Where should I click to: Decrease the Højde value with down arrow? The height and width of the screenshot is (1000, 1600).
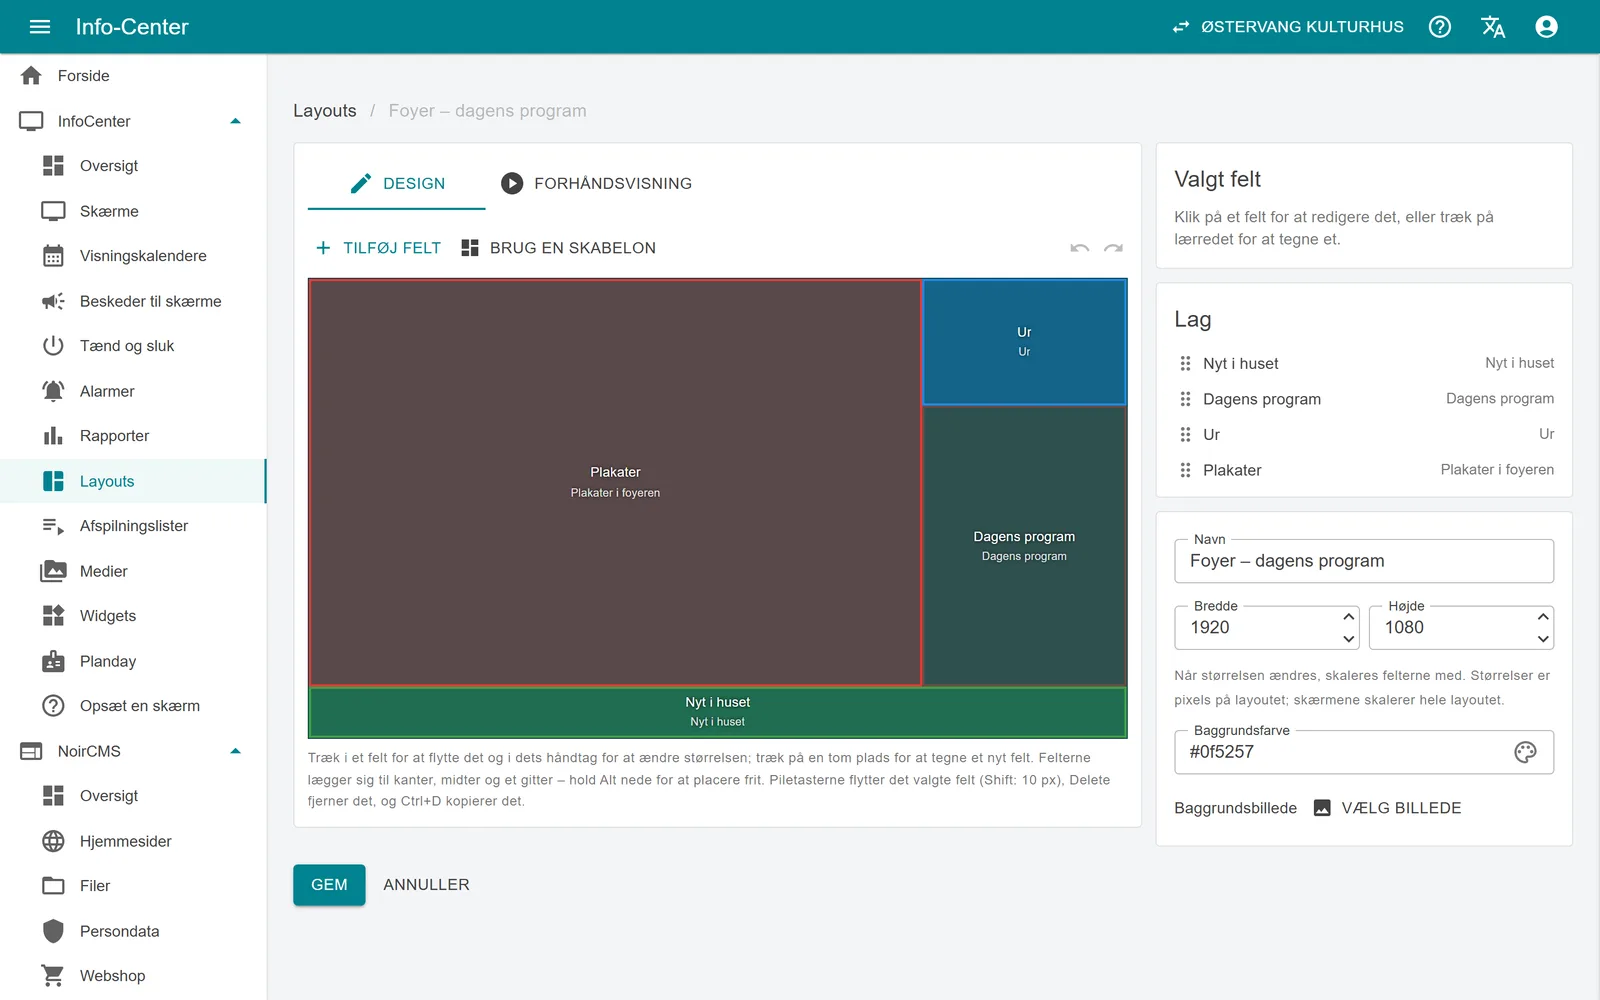pos(1543,639)
